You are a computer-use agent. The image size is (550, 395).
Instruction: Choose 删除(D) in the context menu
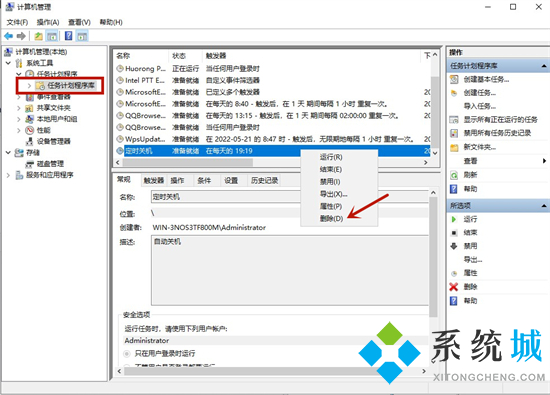[x=331, y=219]
